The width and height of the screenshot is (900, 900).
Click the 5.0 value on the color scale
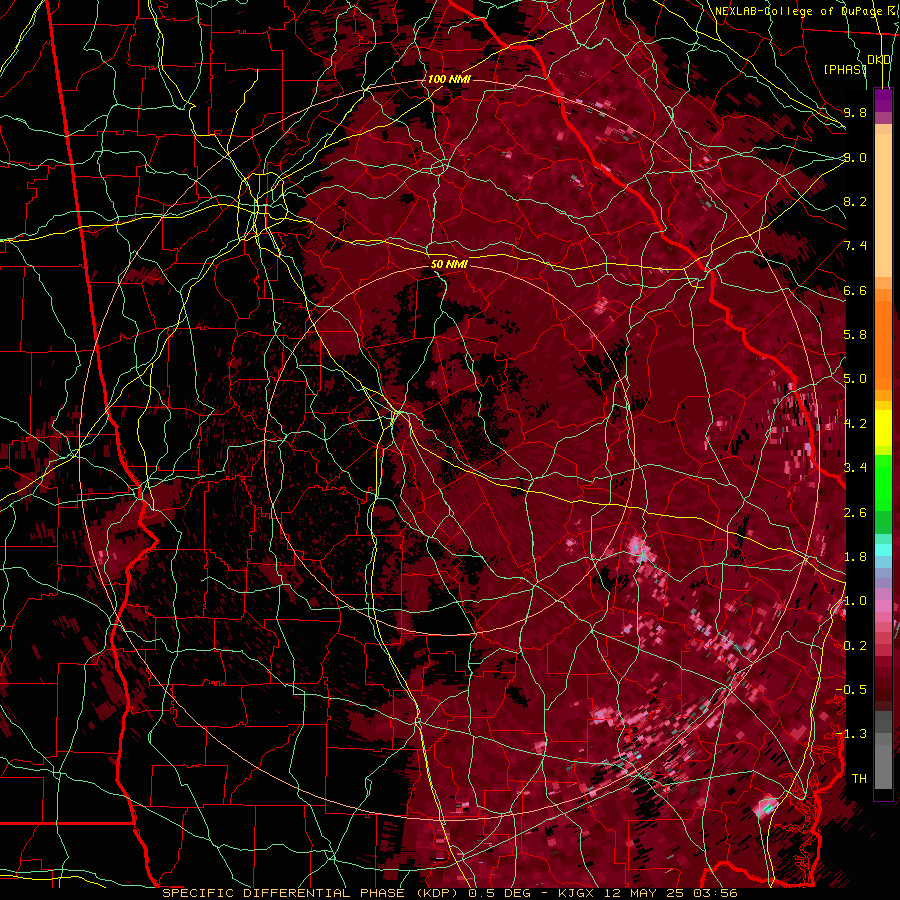(855, 379)
